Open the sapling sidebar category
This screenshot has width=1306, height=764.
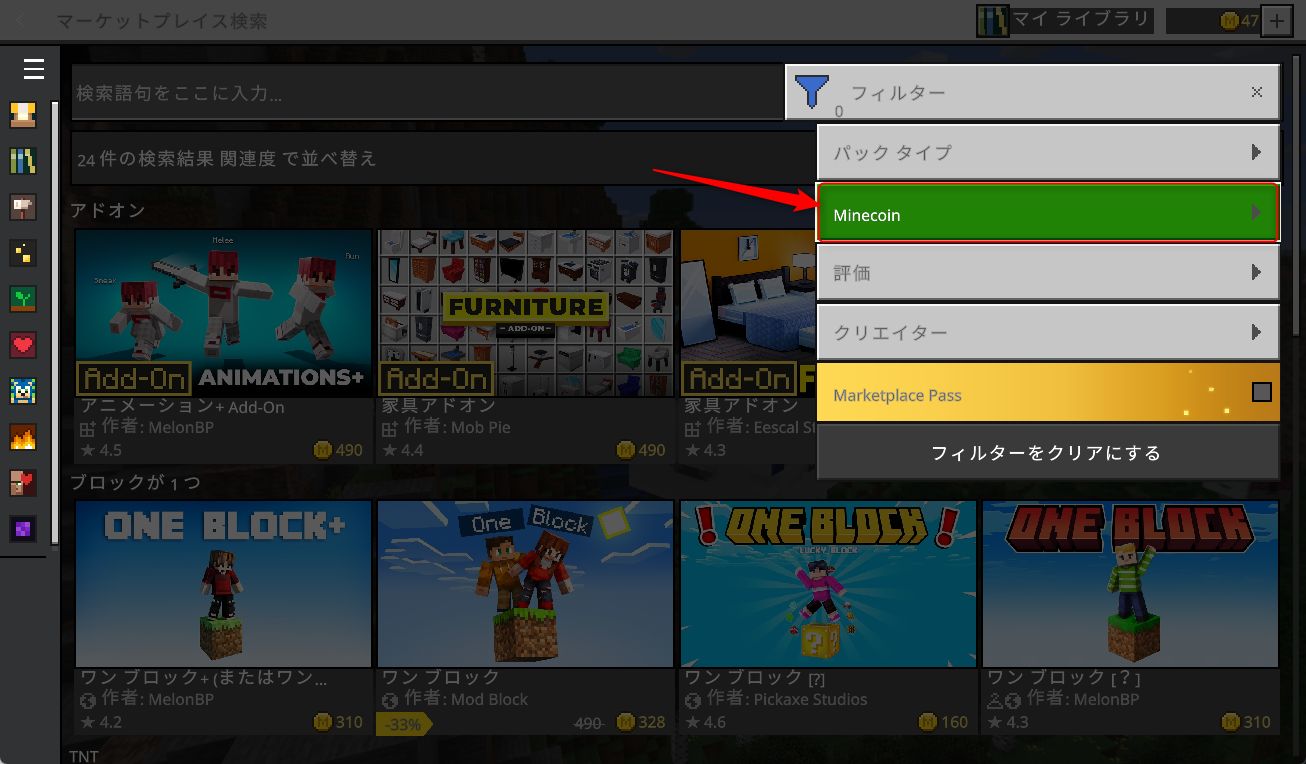click(x=23, y=299)
